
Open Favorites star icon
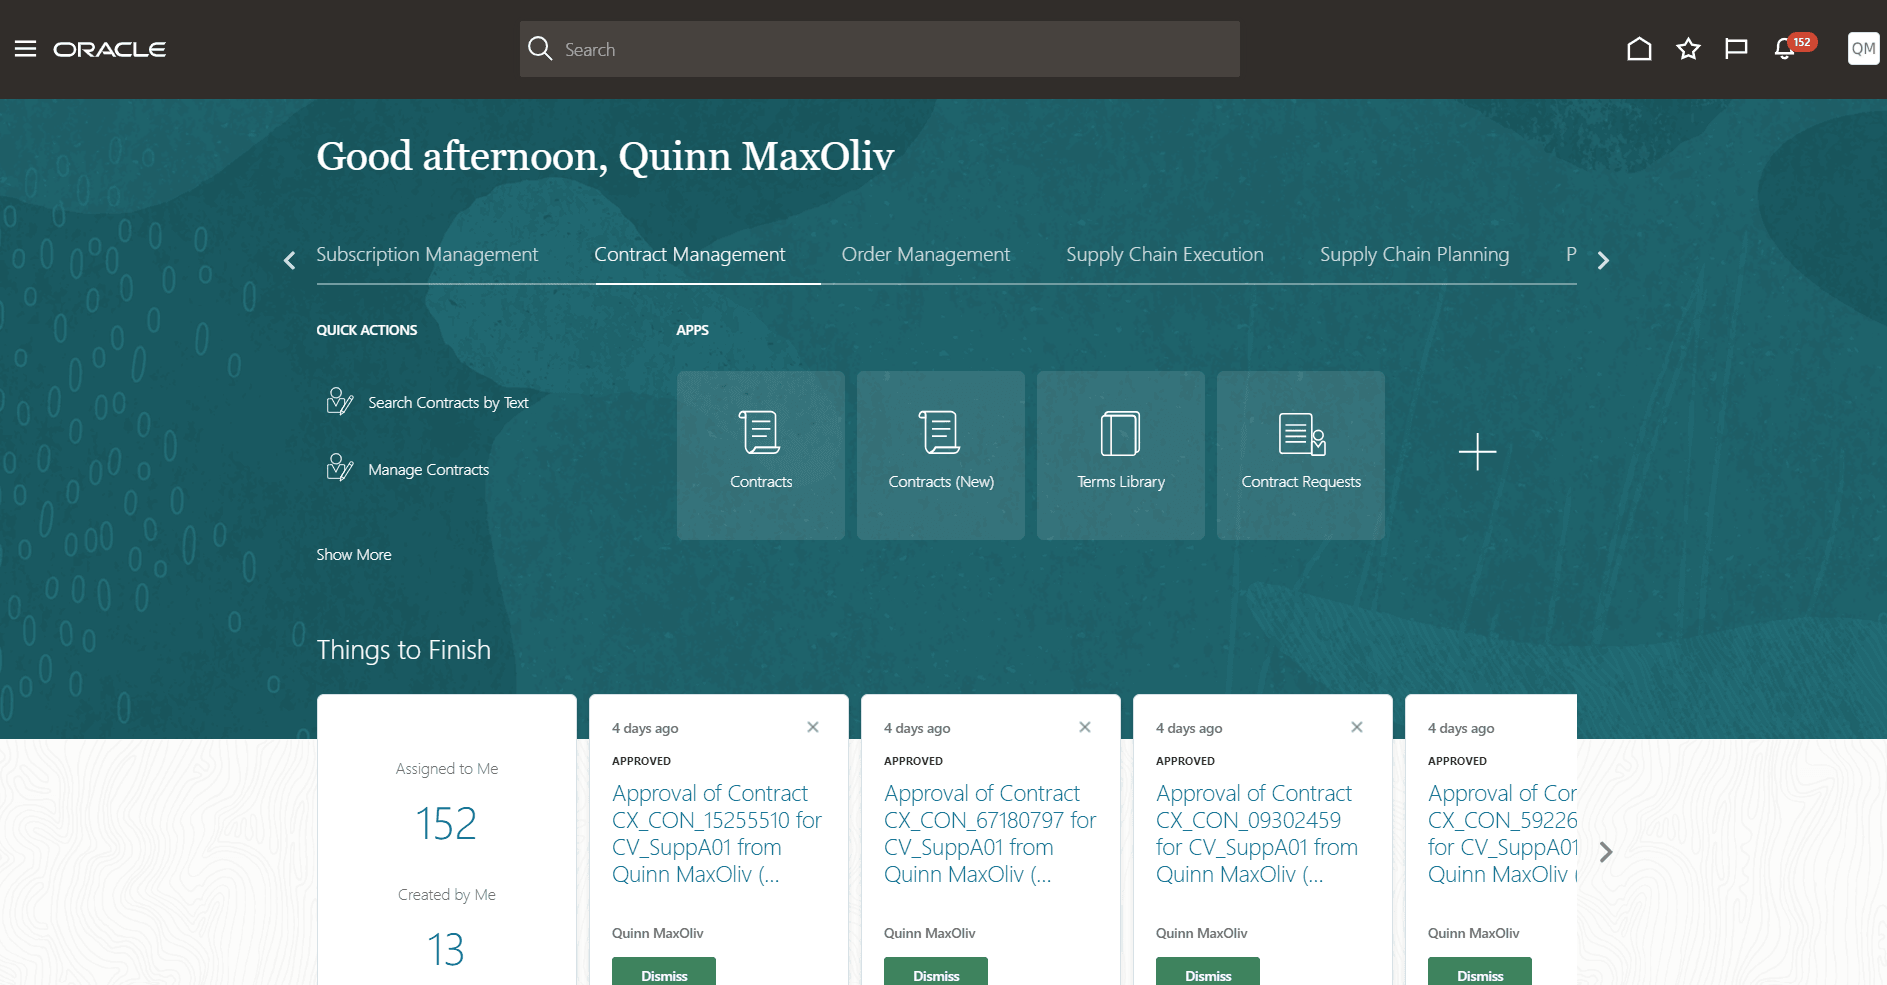click(x=1688, y=49)
